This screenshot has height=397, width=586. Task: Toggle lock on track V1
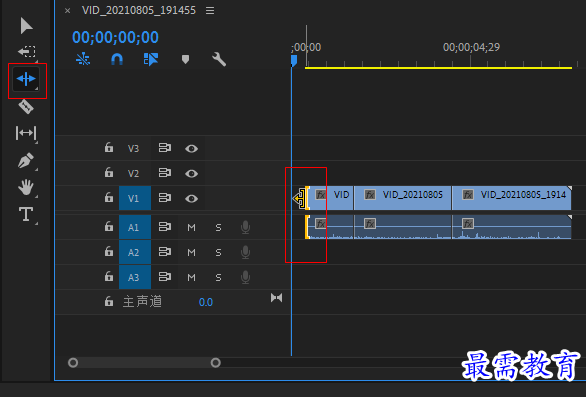click(109, 197)
